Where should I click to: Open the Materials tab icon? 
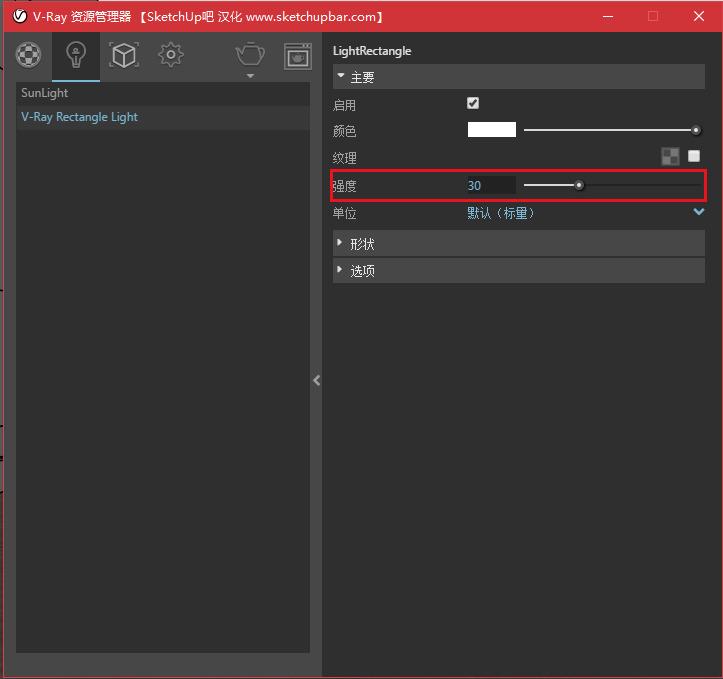29,55
